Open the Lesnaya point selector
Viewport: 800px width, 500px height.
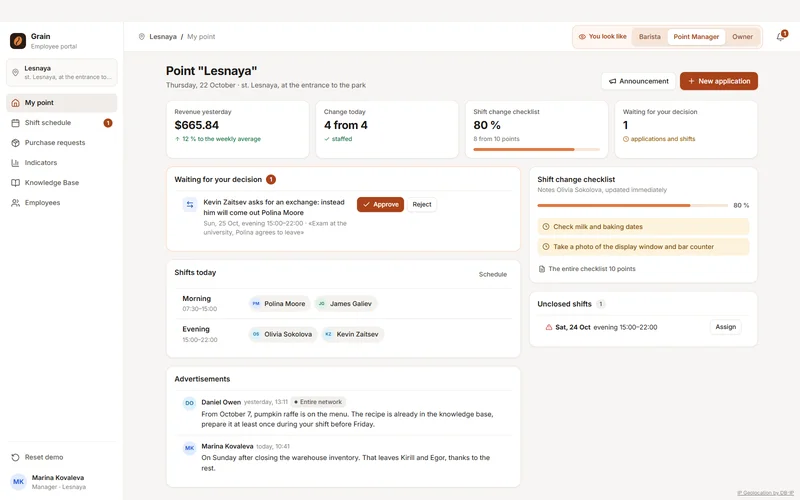[x=62, y=72]
